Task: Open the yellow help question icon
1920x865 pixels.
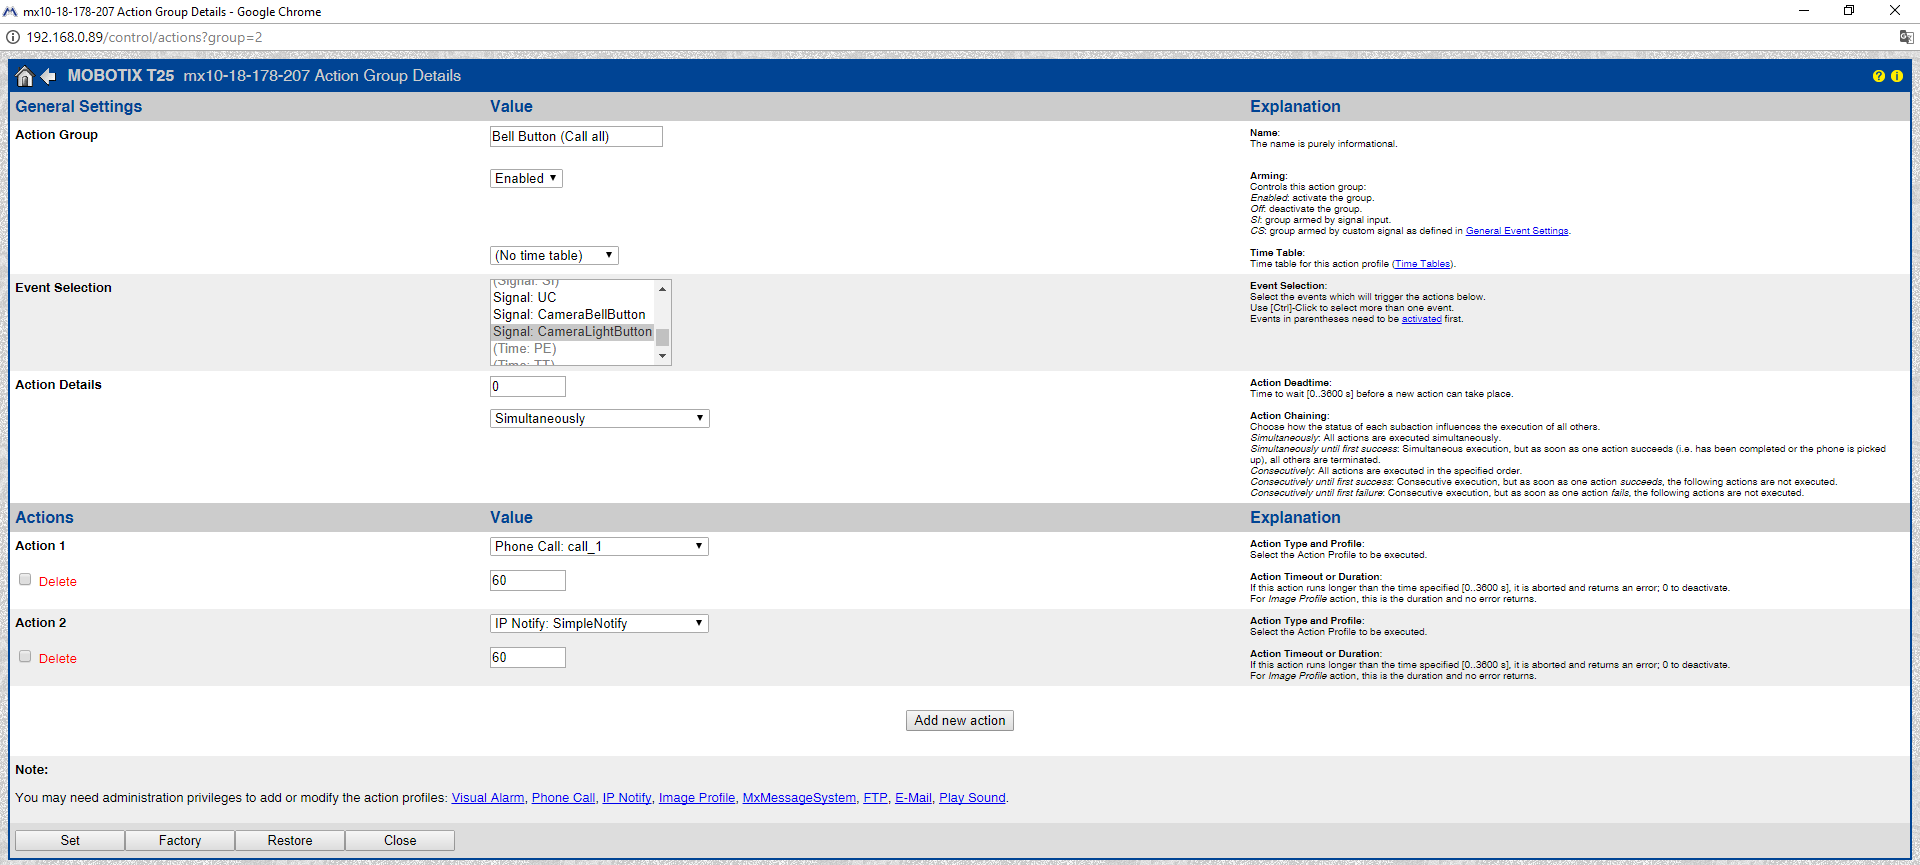Action: tap(1878, 76)
